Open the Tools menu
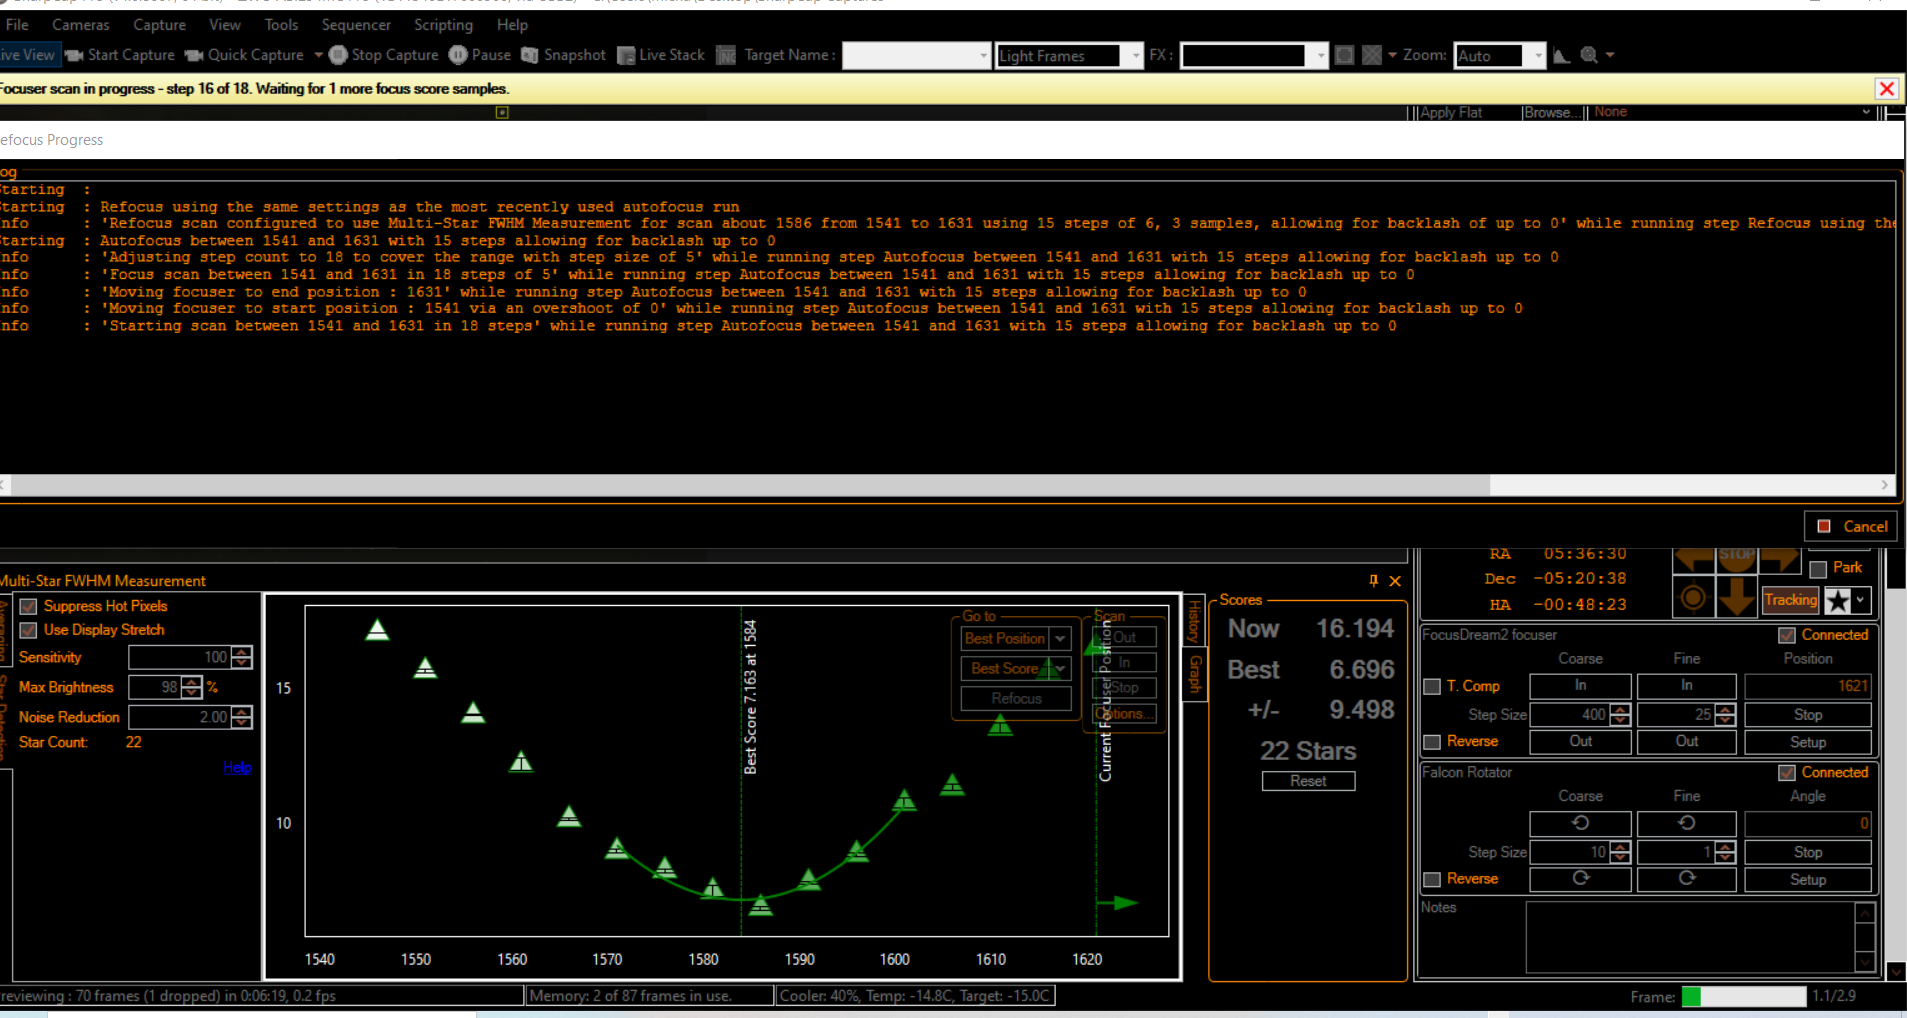The width and height of the screenshot is (1907, 1018). 281,24
